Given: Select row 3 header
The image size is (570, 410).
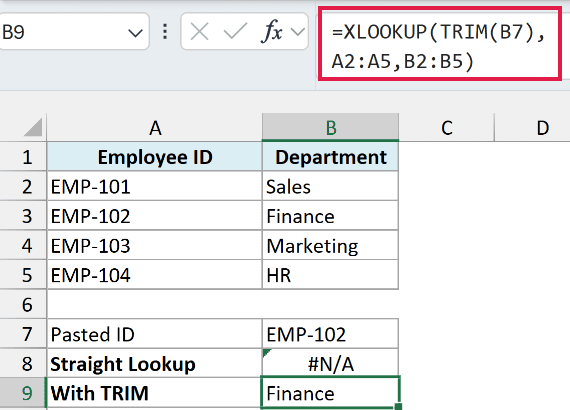Looking at the screenshot, I should [x=23, y=216].
